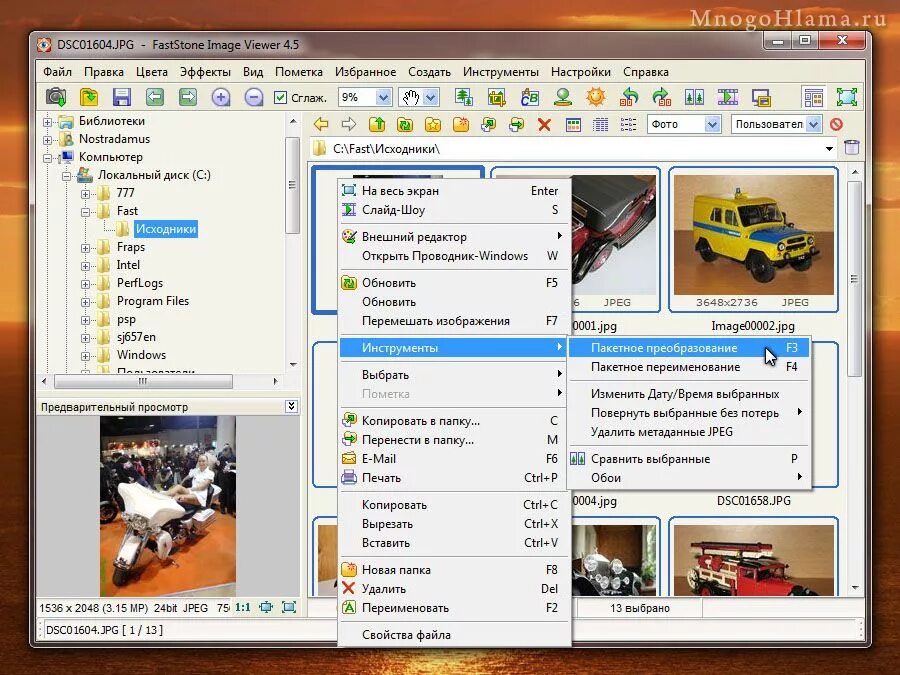900x675 pixels.
Task: Open the Файл menu
Action: tap(57, 72)
